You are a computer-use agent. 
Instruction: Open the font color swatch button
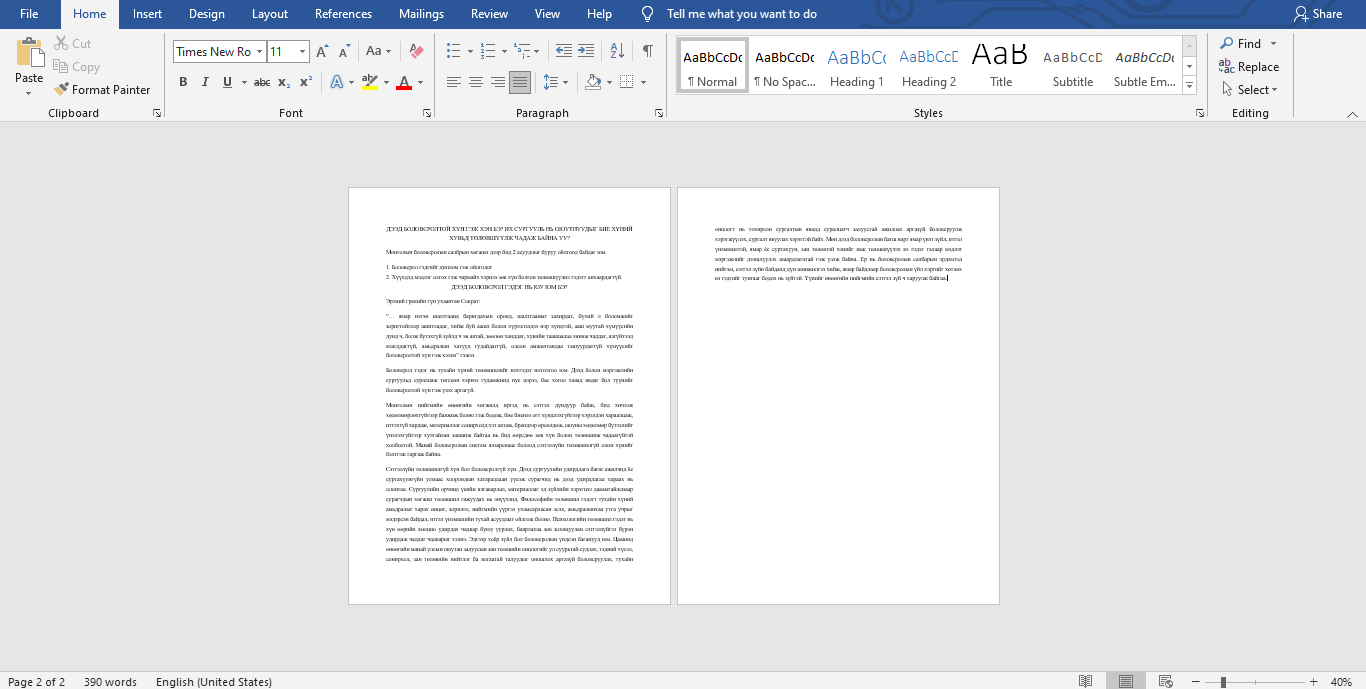pyautogui.click(x=404, y=82)
